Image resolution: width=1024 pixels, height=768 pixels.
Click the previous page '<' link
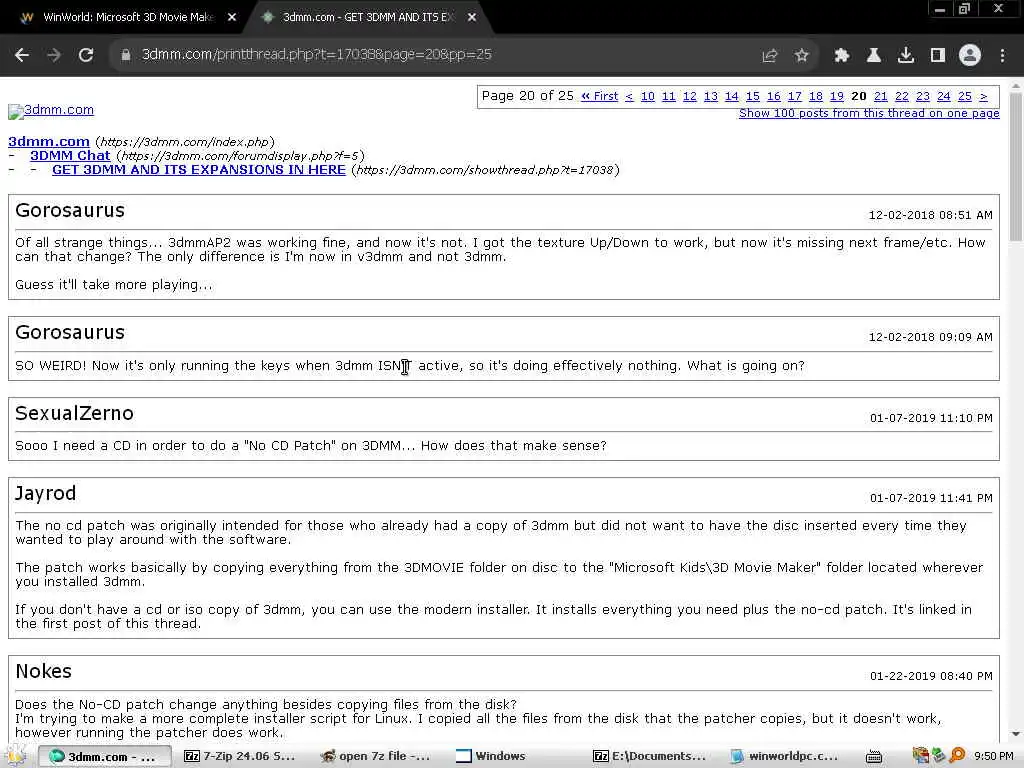click(629, 96)
